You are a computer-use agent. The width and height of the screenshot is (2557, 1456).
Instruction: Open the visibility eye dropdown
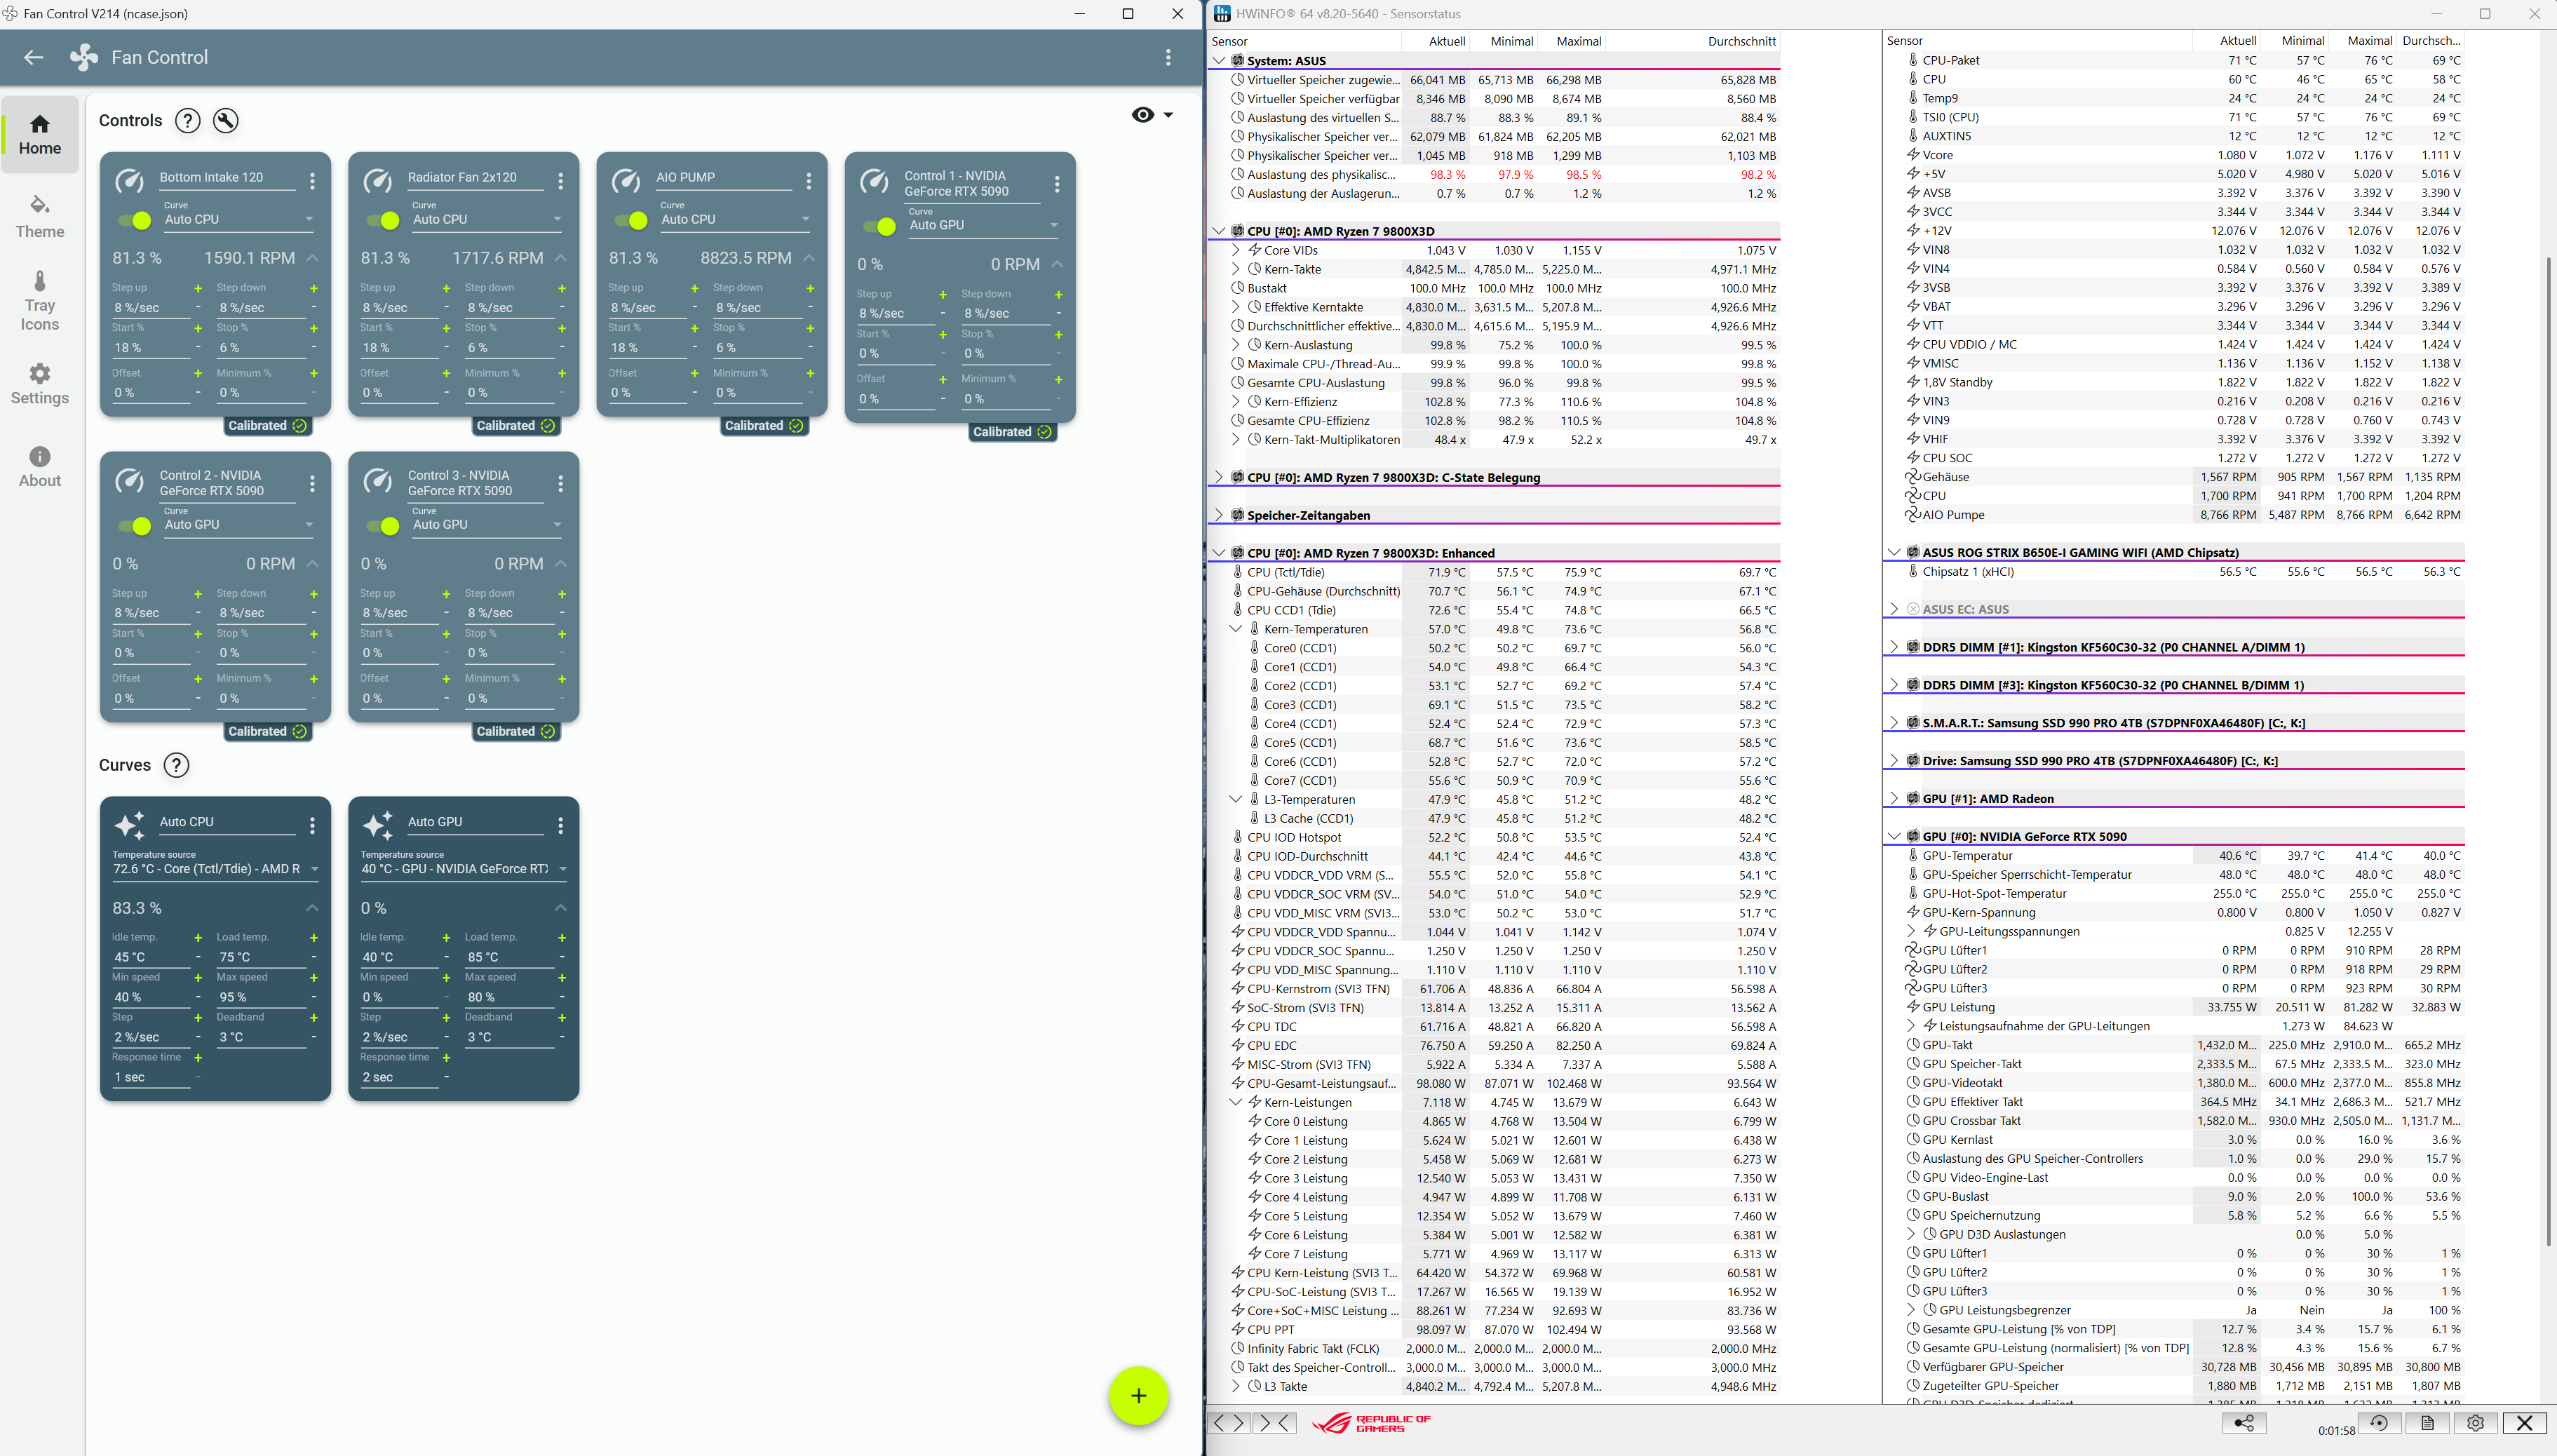click(x=1152, y=115)
